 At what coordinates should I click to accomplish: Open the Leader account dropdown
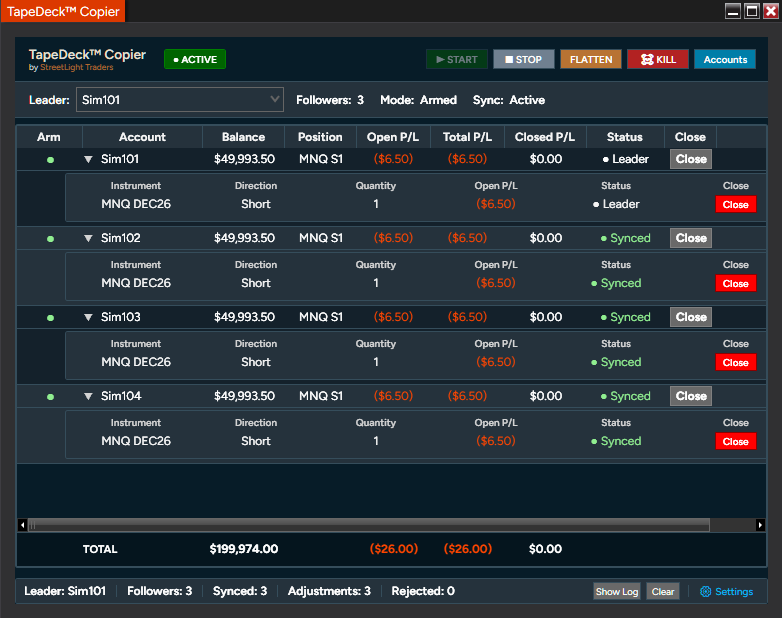pyautogui.click(x=180, y=100)
